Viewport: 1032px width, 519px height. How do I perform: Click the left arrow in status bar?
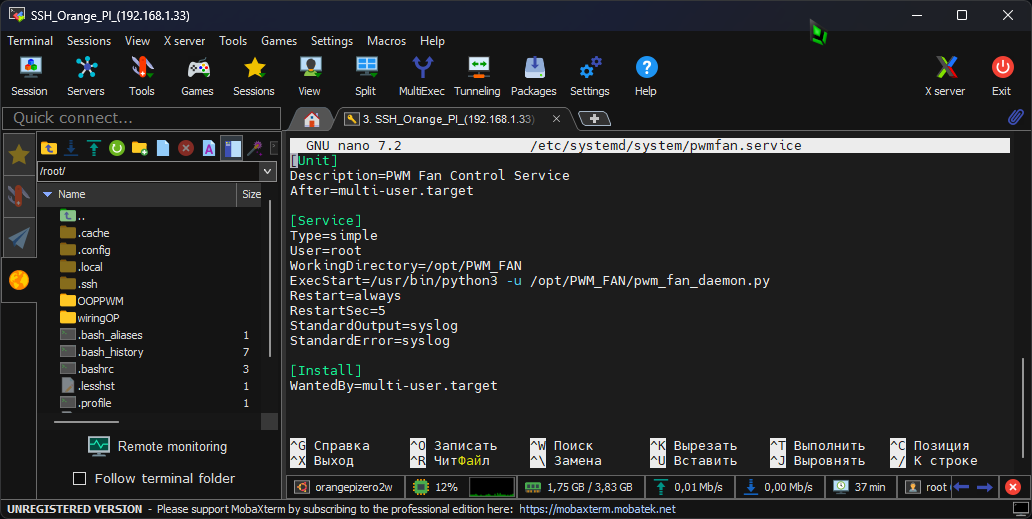click(x=961, y=487)
